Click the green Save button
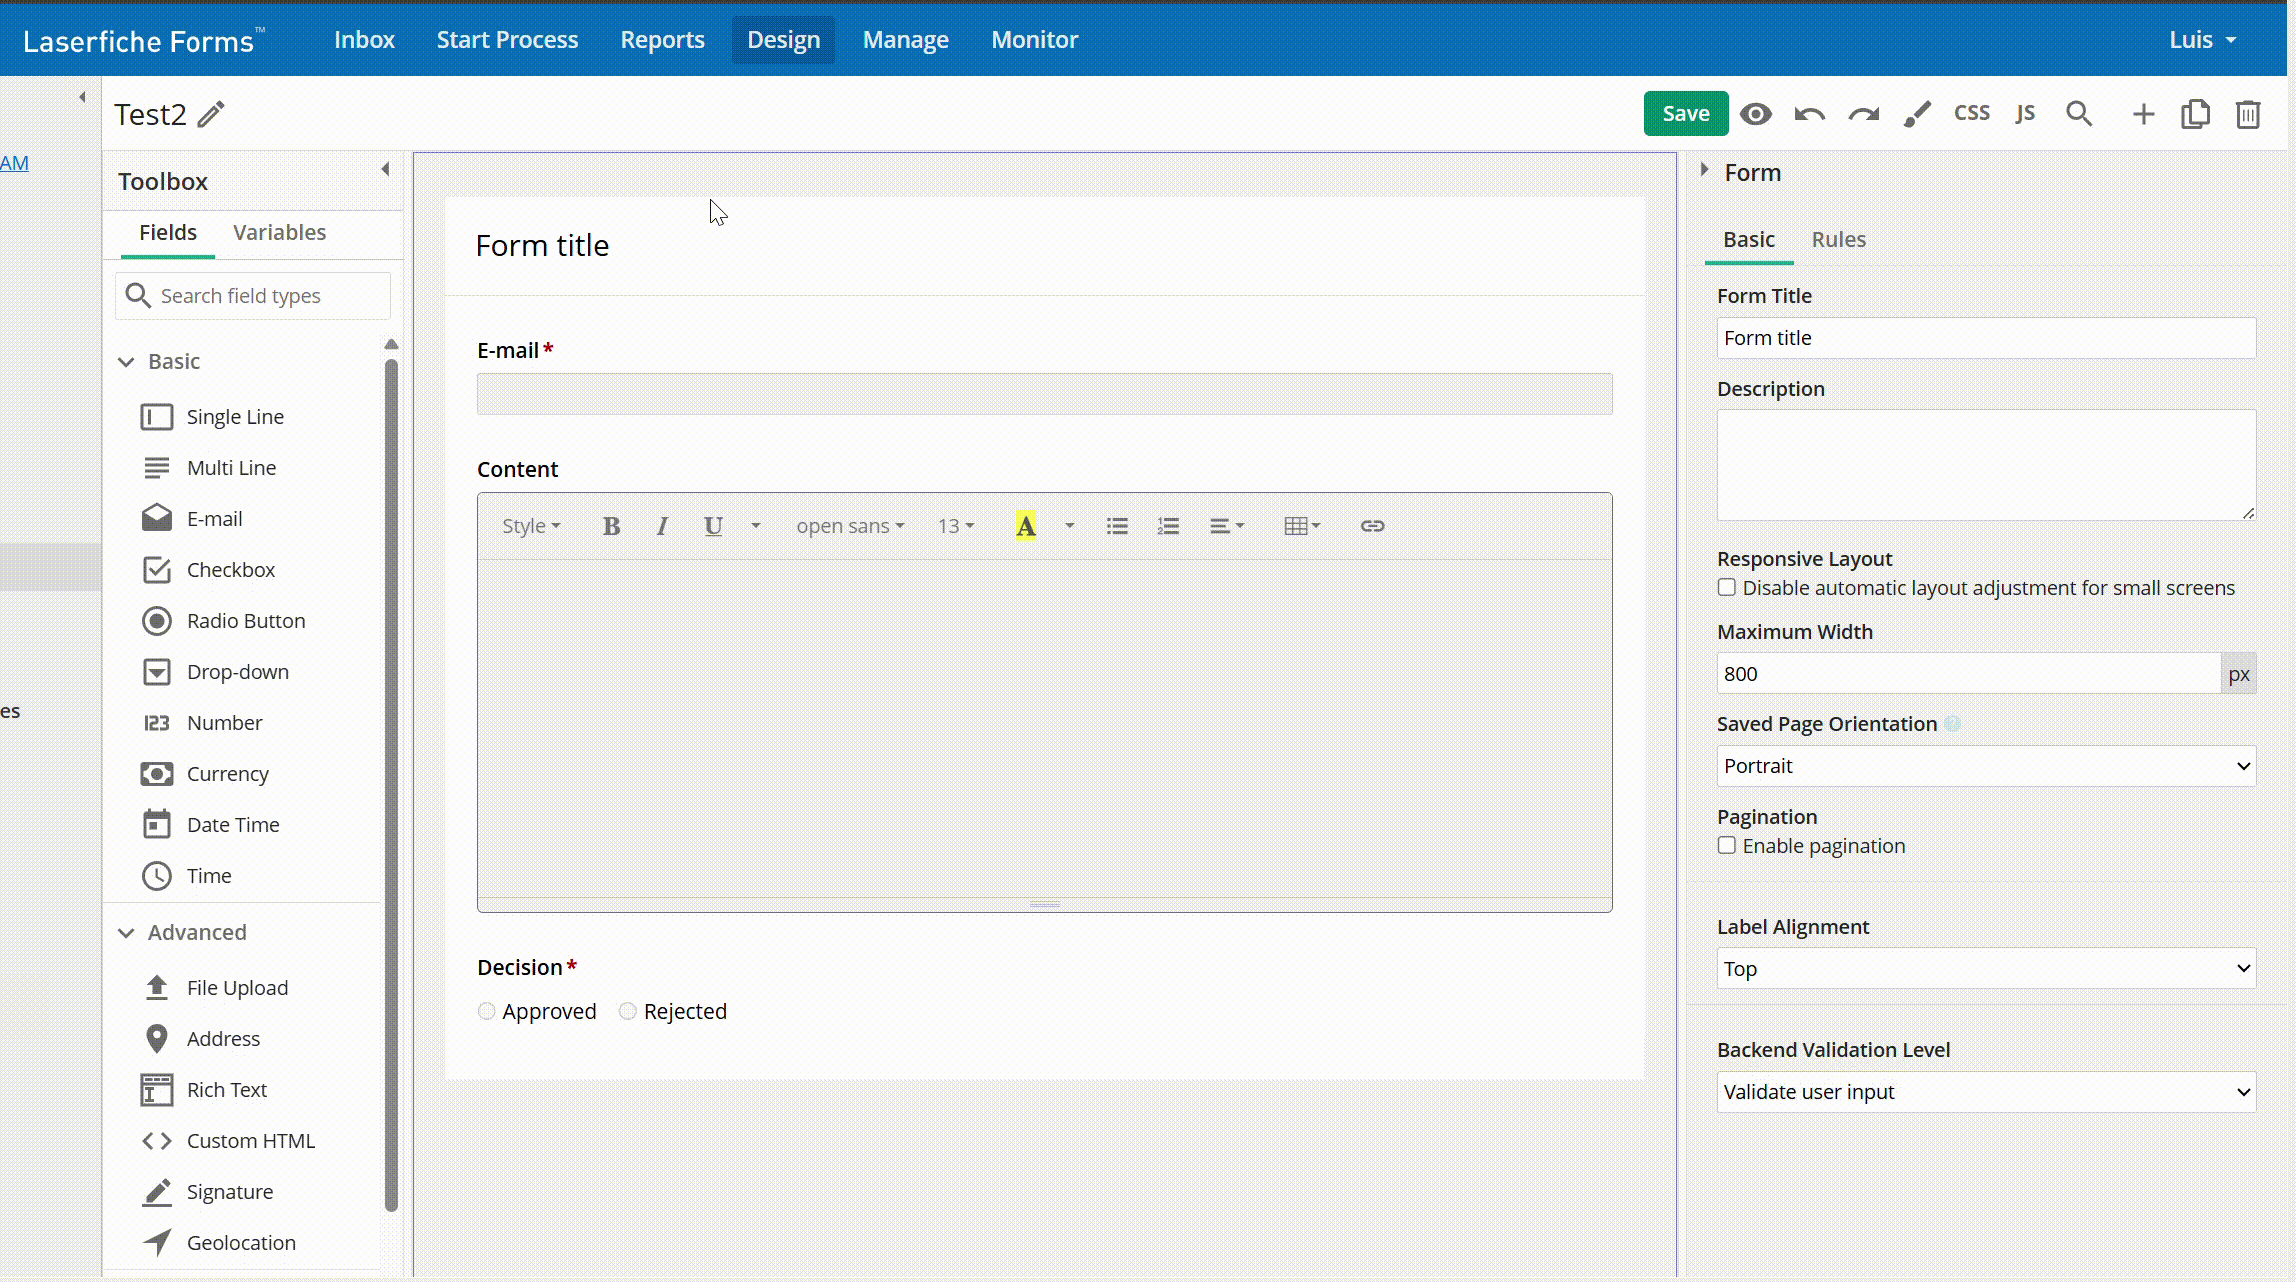2296x1282 pixels. pyautogui.click(x=1686, y=114)
